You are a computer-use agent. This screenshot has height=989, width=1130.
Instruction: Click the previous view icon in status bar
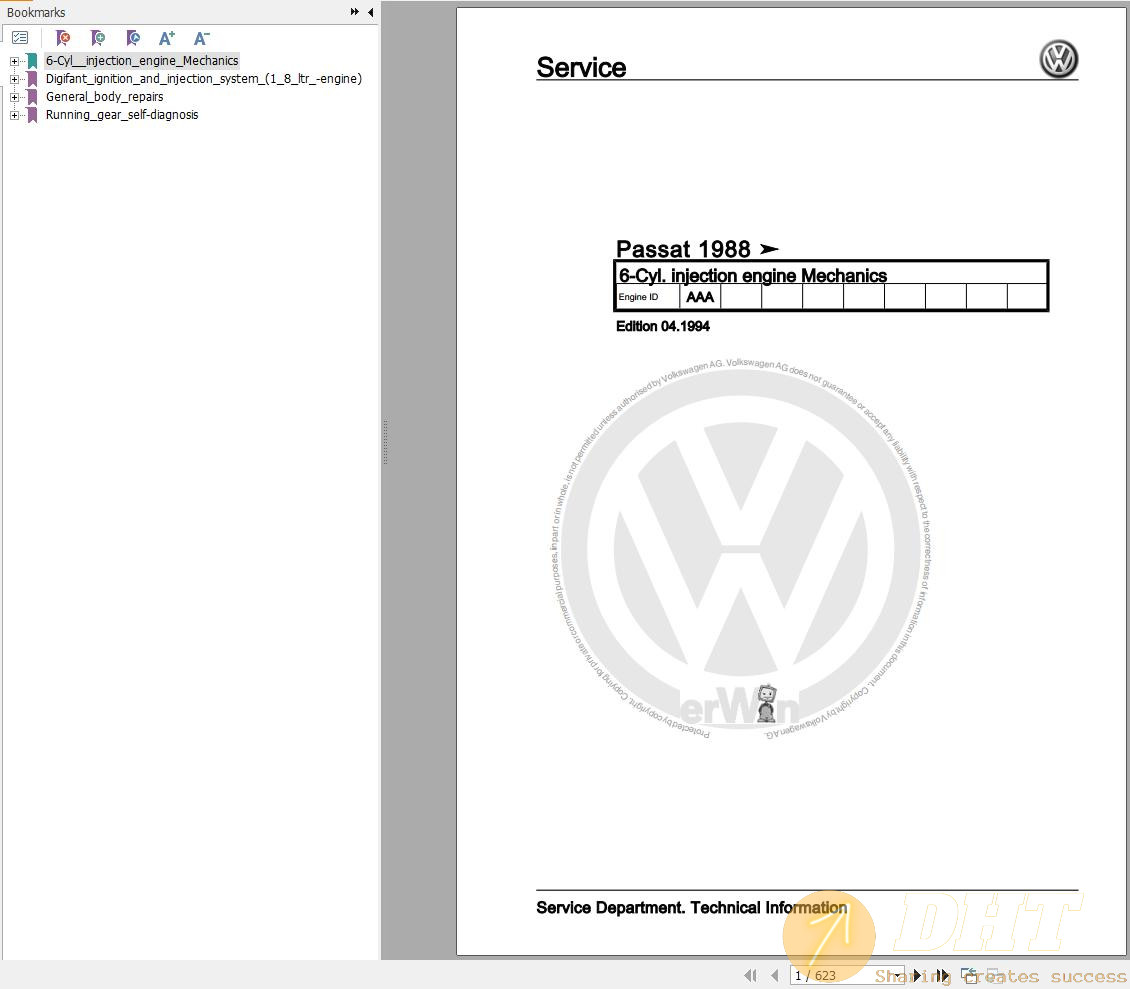969,975
